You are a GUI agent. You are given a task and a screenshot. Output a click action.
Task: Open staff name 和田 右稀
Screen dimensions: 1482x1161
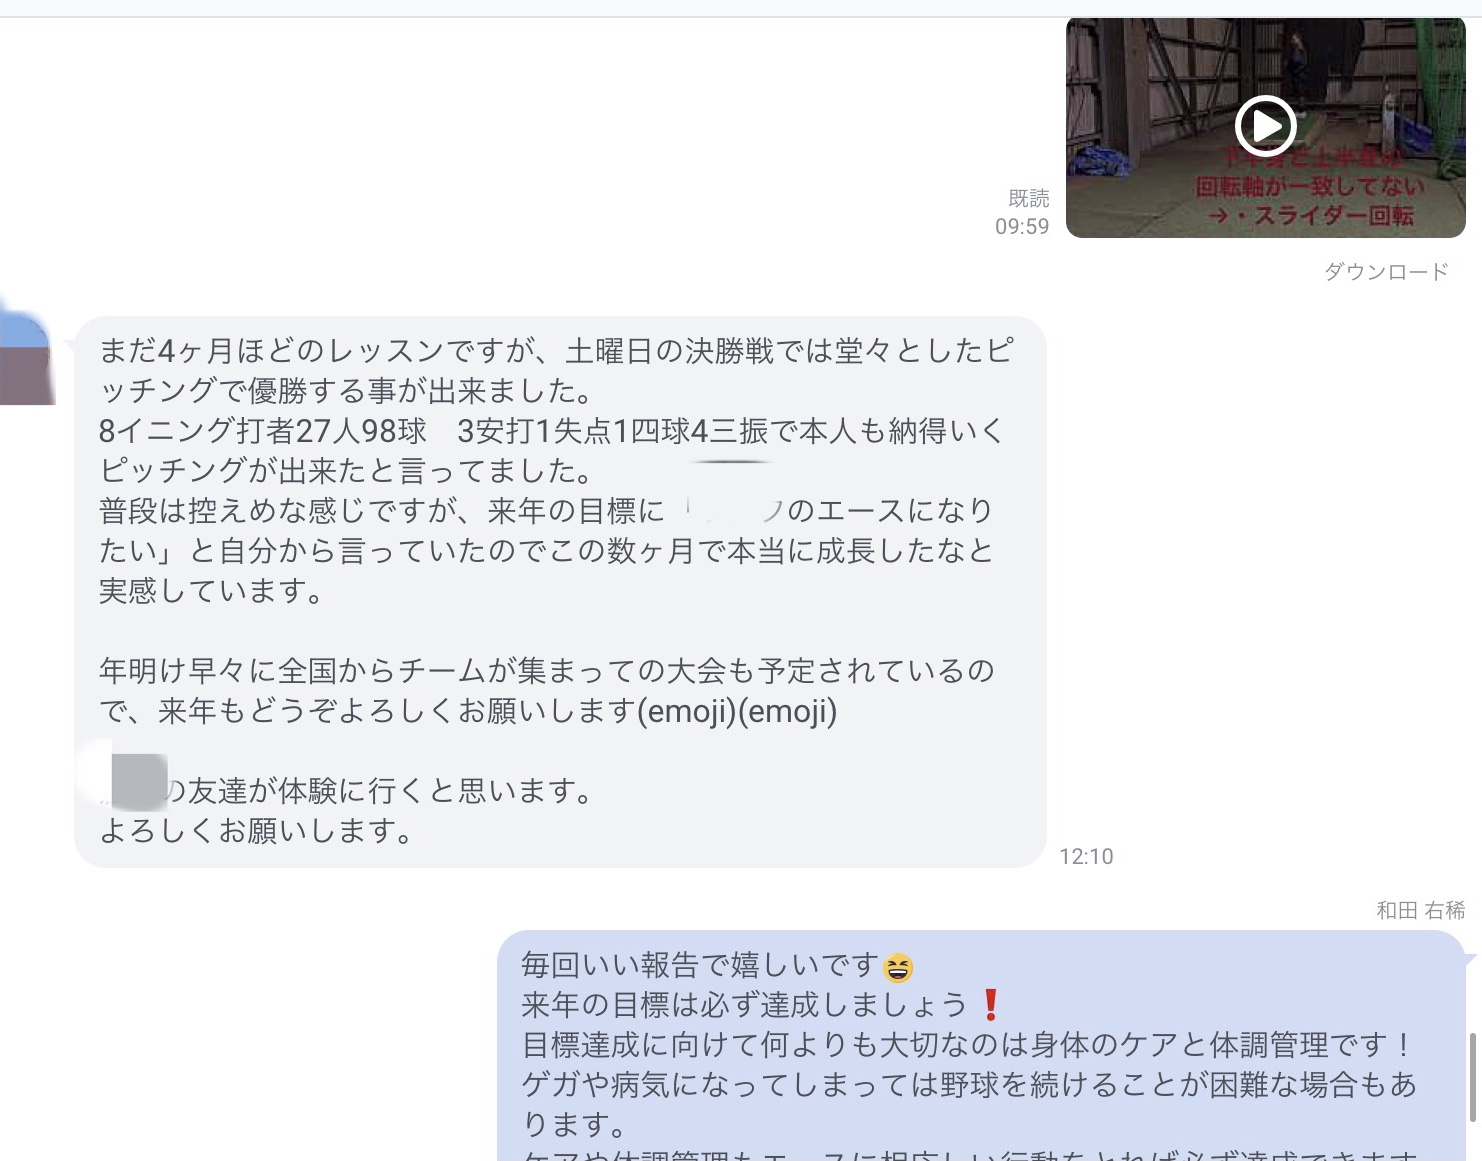pos(1420,910)
